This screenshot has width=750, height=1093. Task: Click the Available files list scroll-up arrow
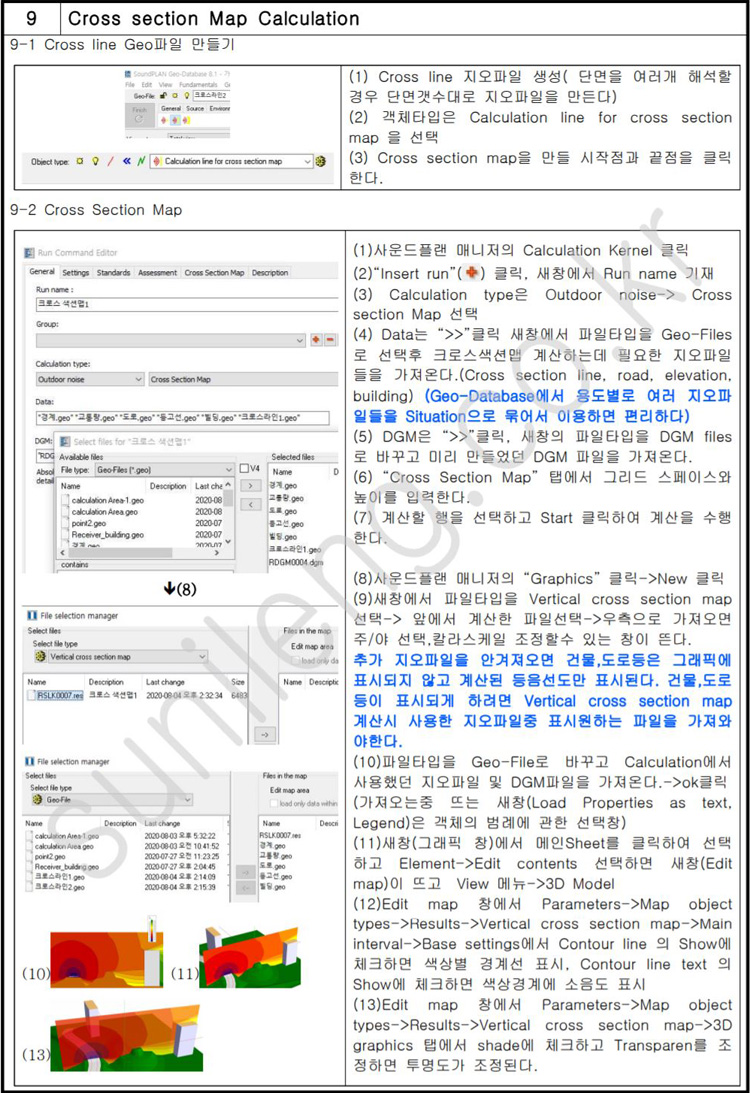coord(229,485)
